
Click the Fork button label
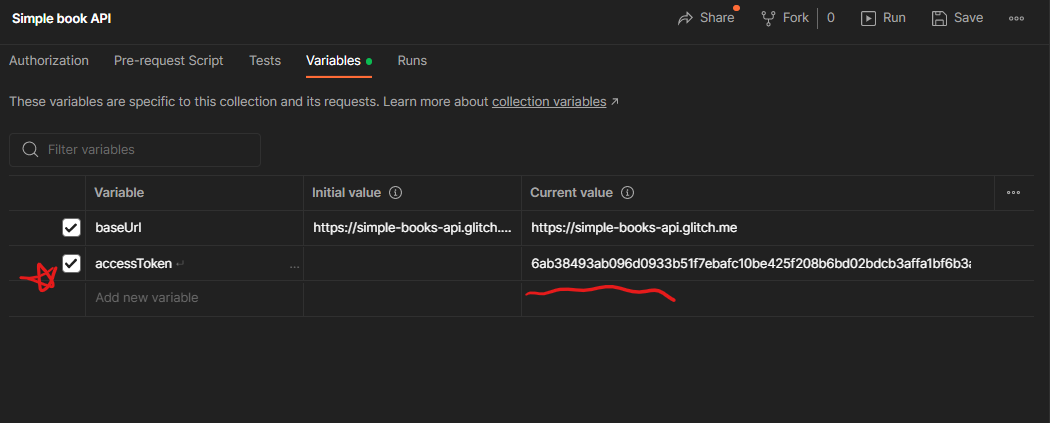coord(796,18)
